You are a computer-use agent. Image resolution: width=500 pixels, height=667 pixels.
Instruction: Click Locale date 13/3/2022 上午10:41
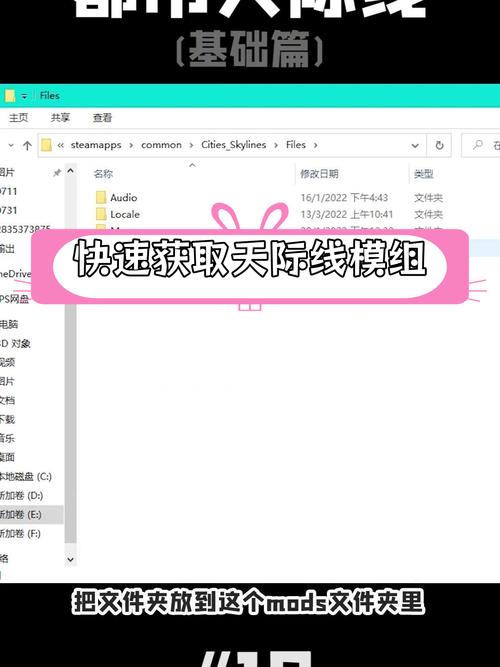(347, 214)
